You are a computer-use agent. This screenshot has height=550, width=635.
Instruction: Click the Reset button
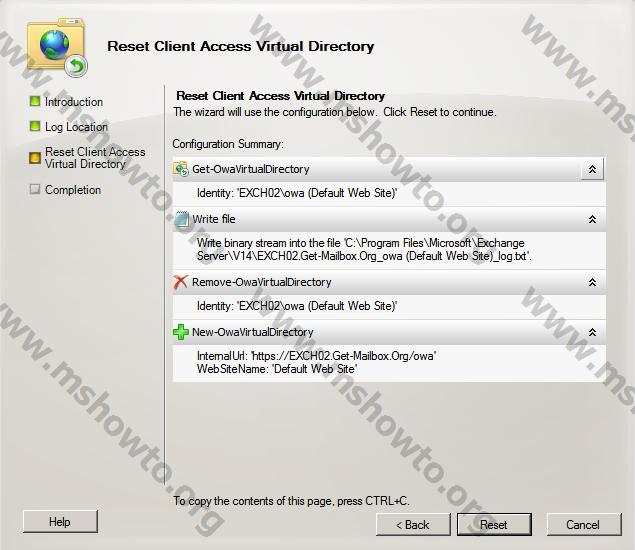(494, 524)
